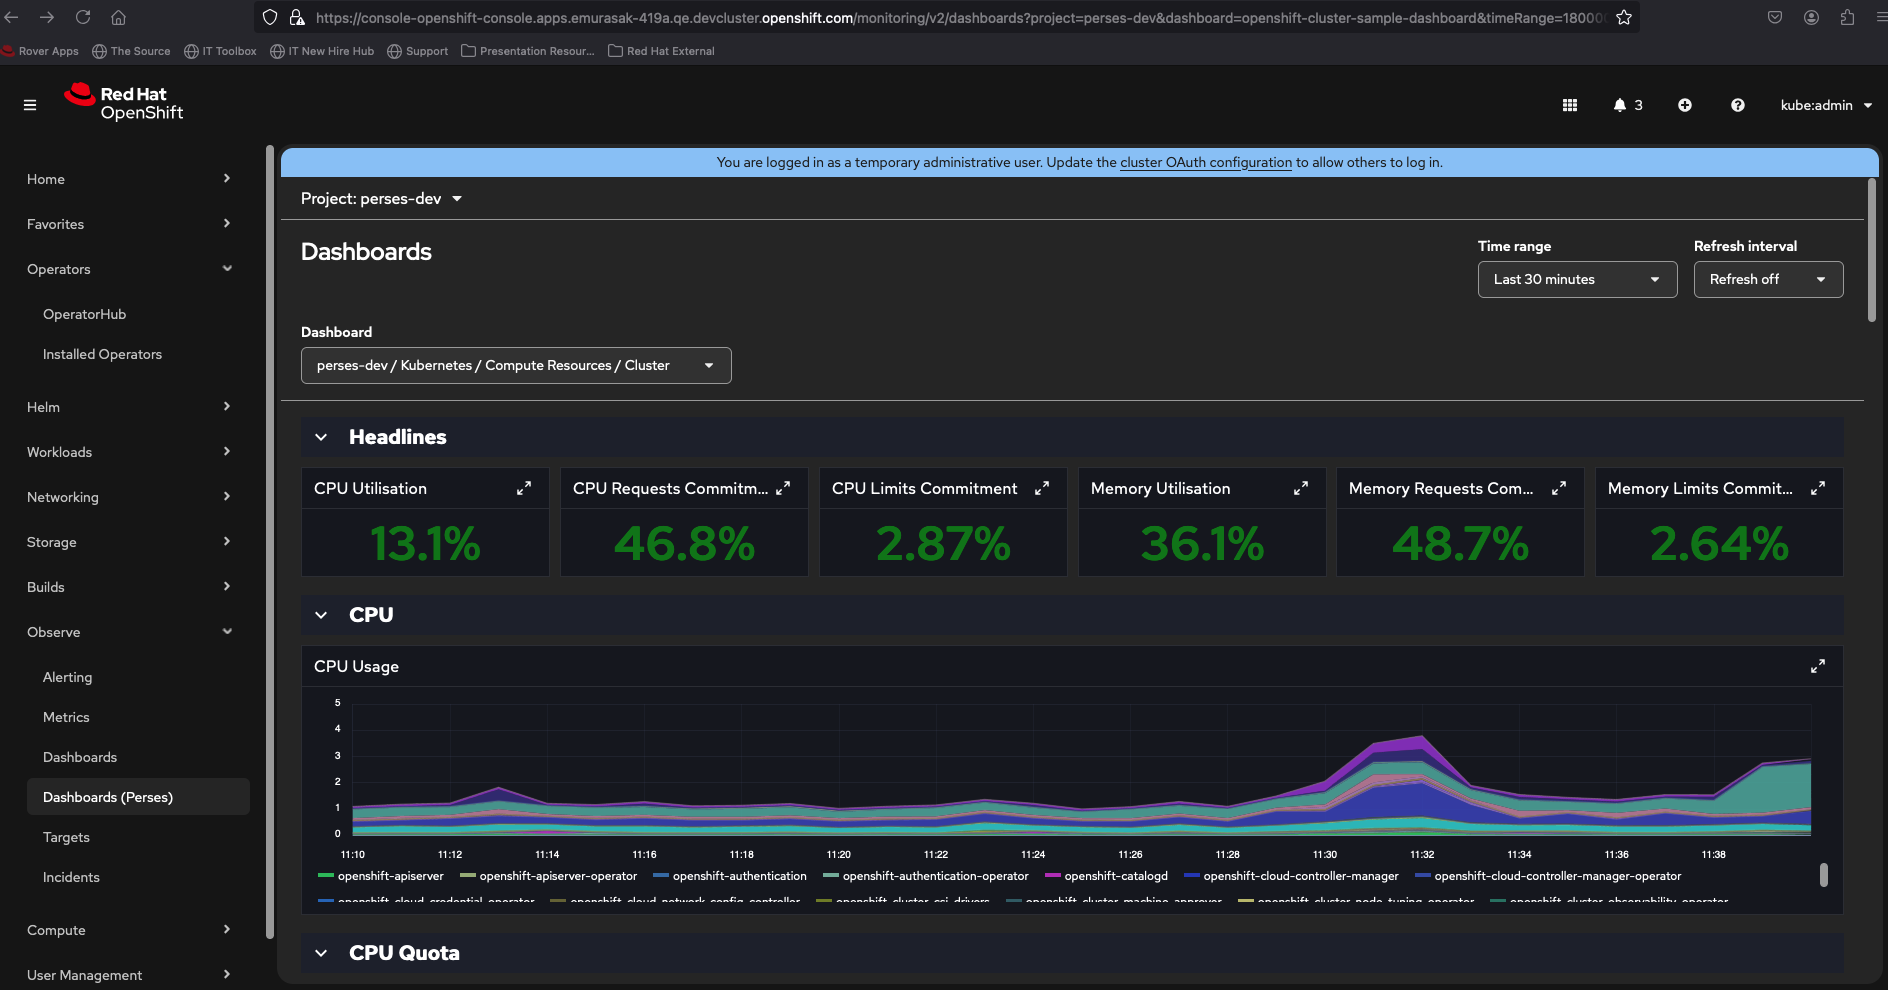Toggle openshift-catalogd series in the legend
Image resolution: width=1888 pixels, height=990 pixels.
[x=1115, y=876]
